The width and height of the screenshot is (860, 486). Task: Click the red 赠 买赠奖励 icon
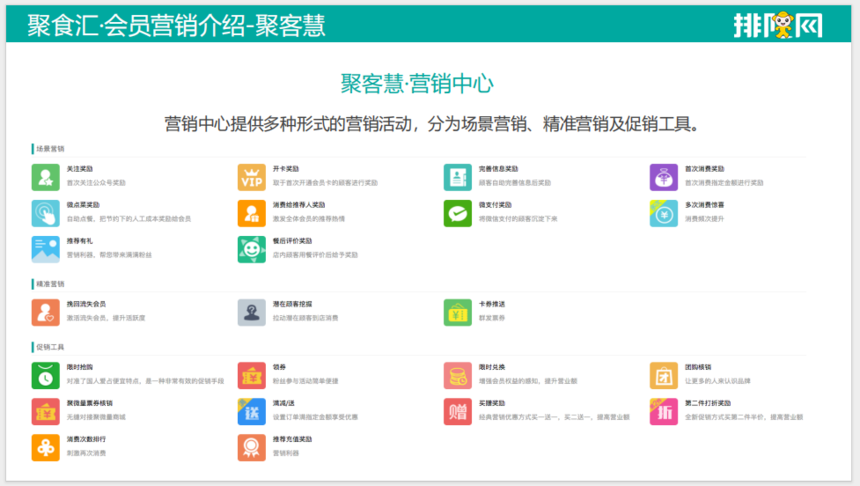(x=457, y=412)
